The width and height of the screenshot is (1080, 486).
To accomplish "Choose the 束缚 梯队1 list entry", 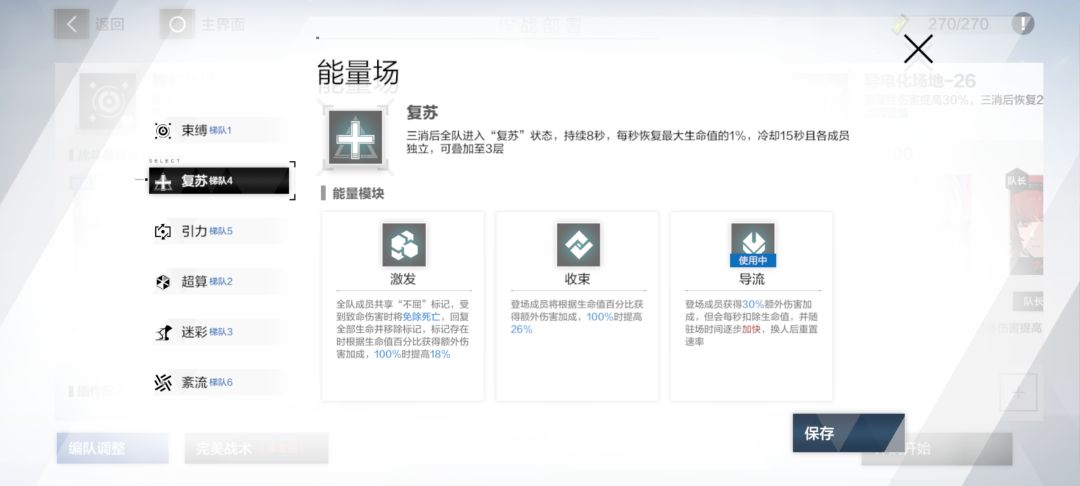I will pyautogui.click(x=218, y=131).
